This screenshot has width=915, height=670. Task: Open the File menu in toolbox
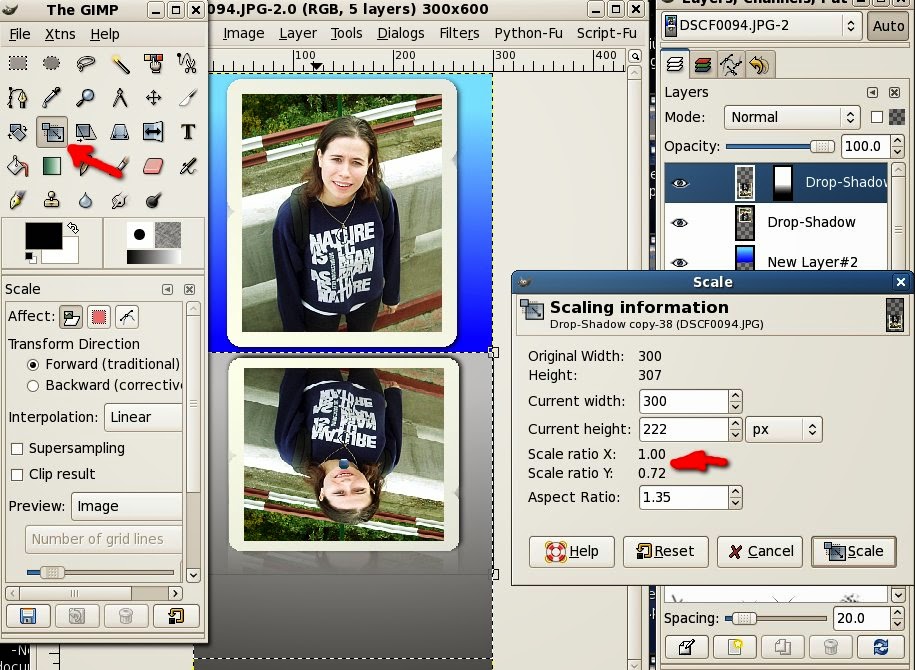[x=20, y=34]
